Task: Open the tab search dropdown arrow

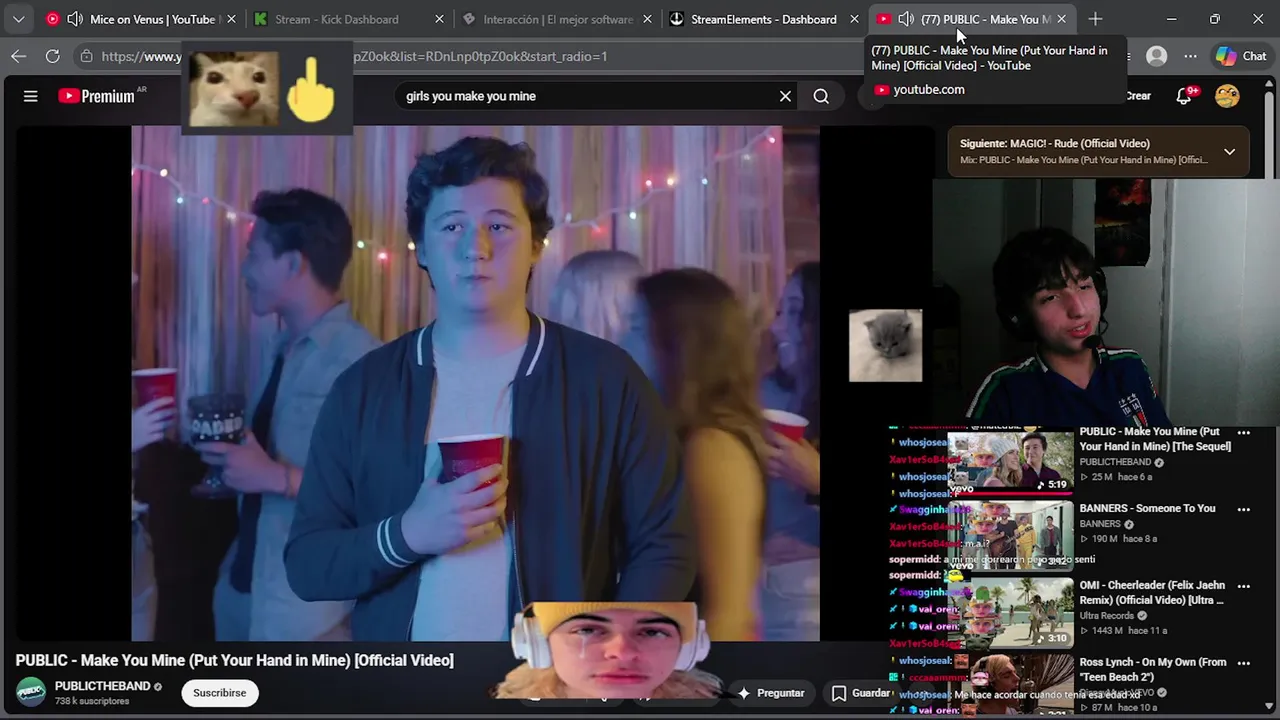Action: tap(18, 19)
